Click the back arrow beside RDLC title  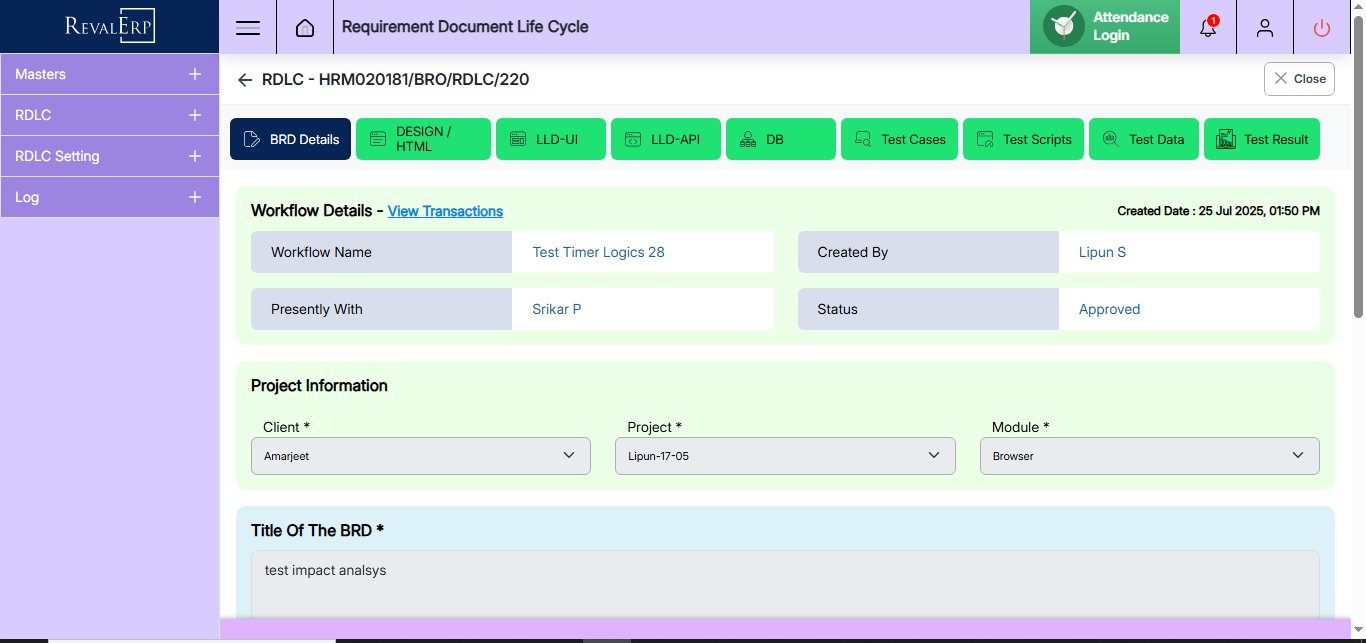click(245, 80)
